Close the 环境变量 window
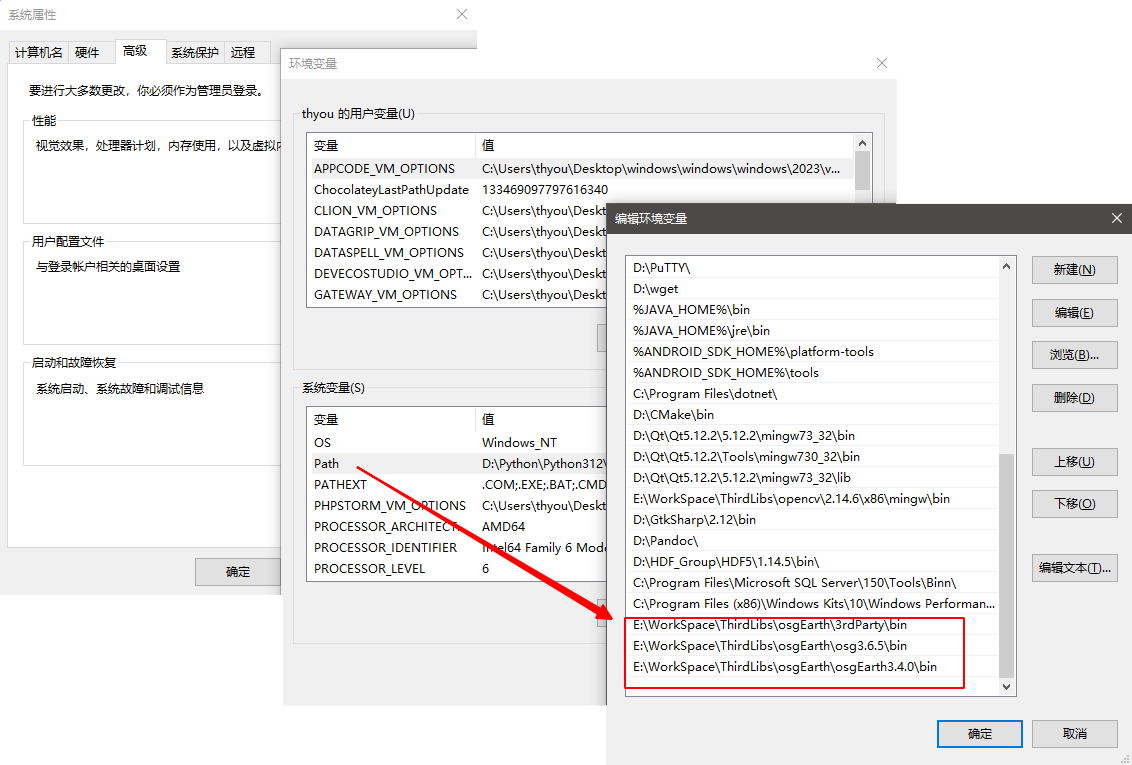The width and height of the screenshot is (1132, 765). [881, 63]
